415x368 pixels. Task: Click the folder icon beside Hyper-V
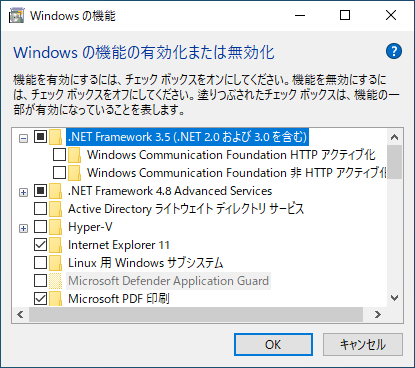click(55, 227)
